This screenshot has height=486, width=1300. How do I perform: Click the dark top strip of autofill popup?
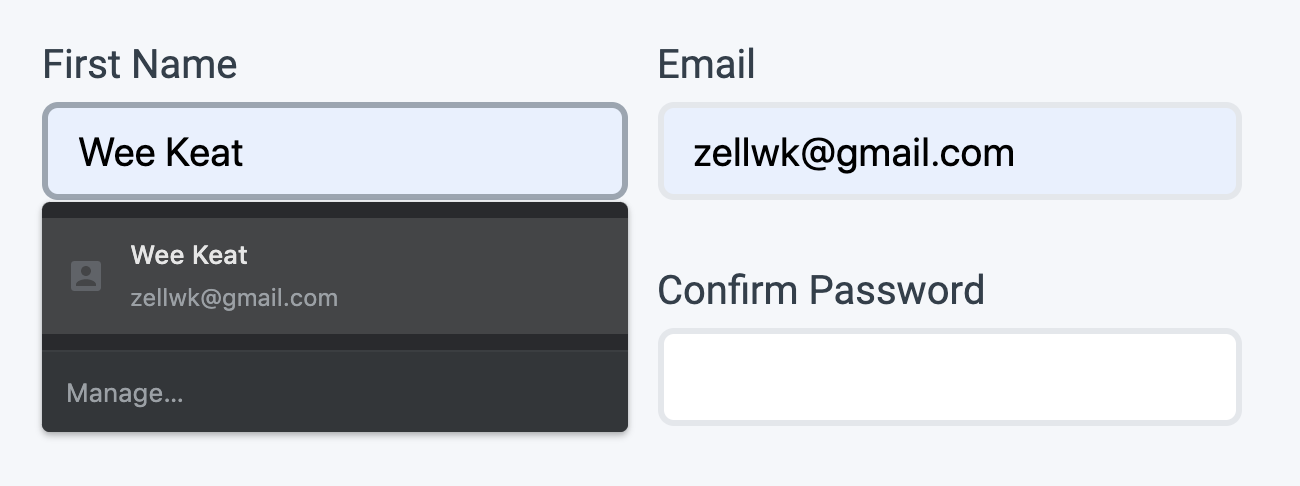pos(334,210)
